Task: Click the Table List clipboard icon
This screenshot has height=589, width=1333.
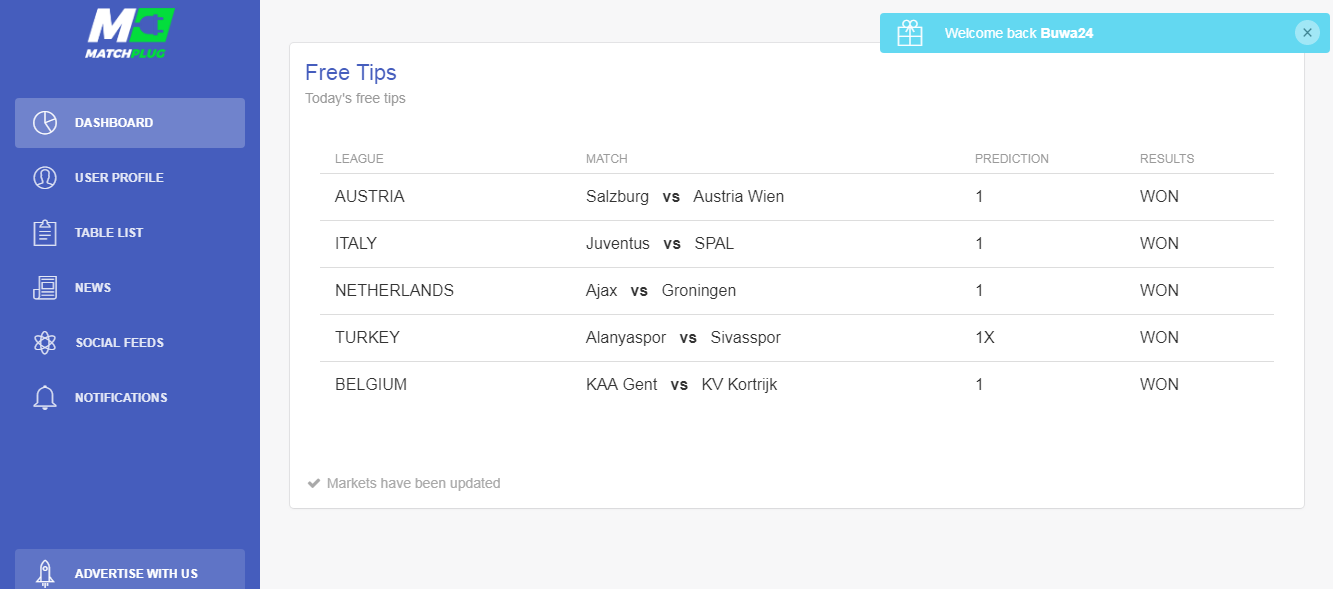Action: pos(45,233)
